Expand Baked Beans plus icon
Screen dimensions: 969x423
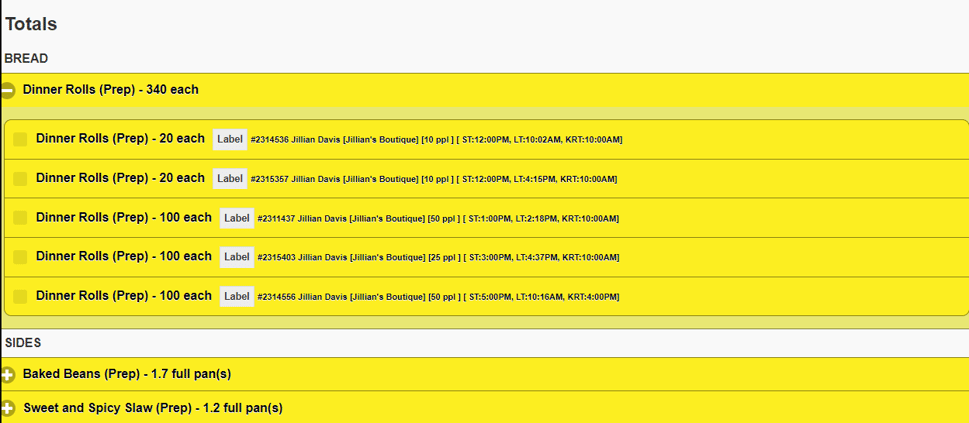click(7, 375)
